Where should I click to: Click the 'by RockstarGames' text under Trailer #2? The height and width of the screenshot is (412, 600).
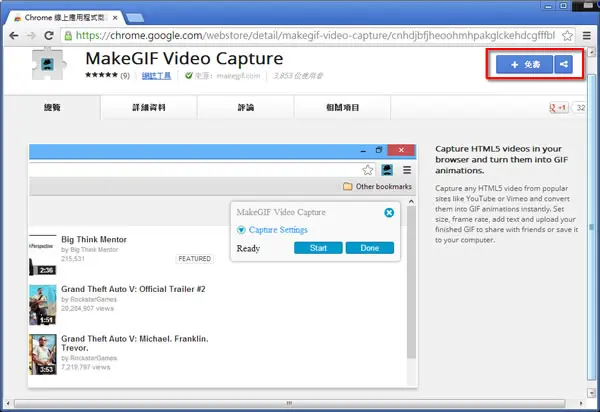pyautogui.click(x=89, y=299)
